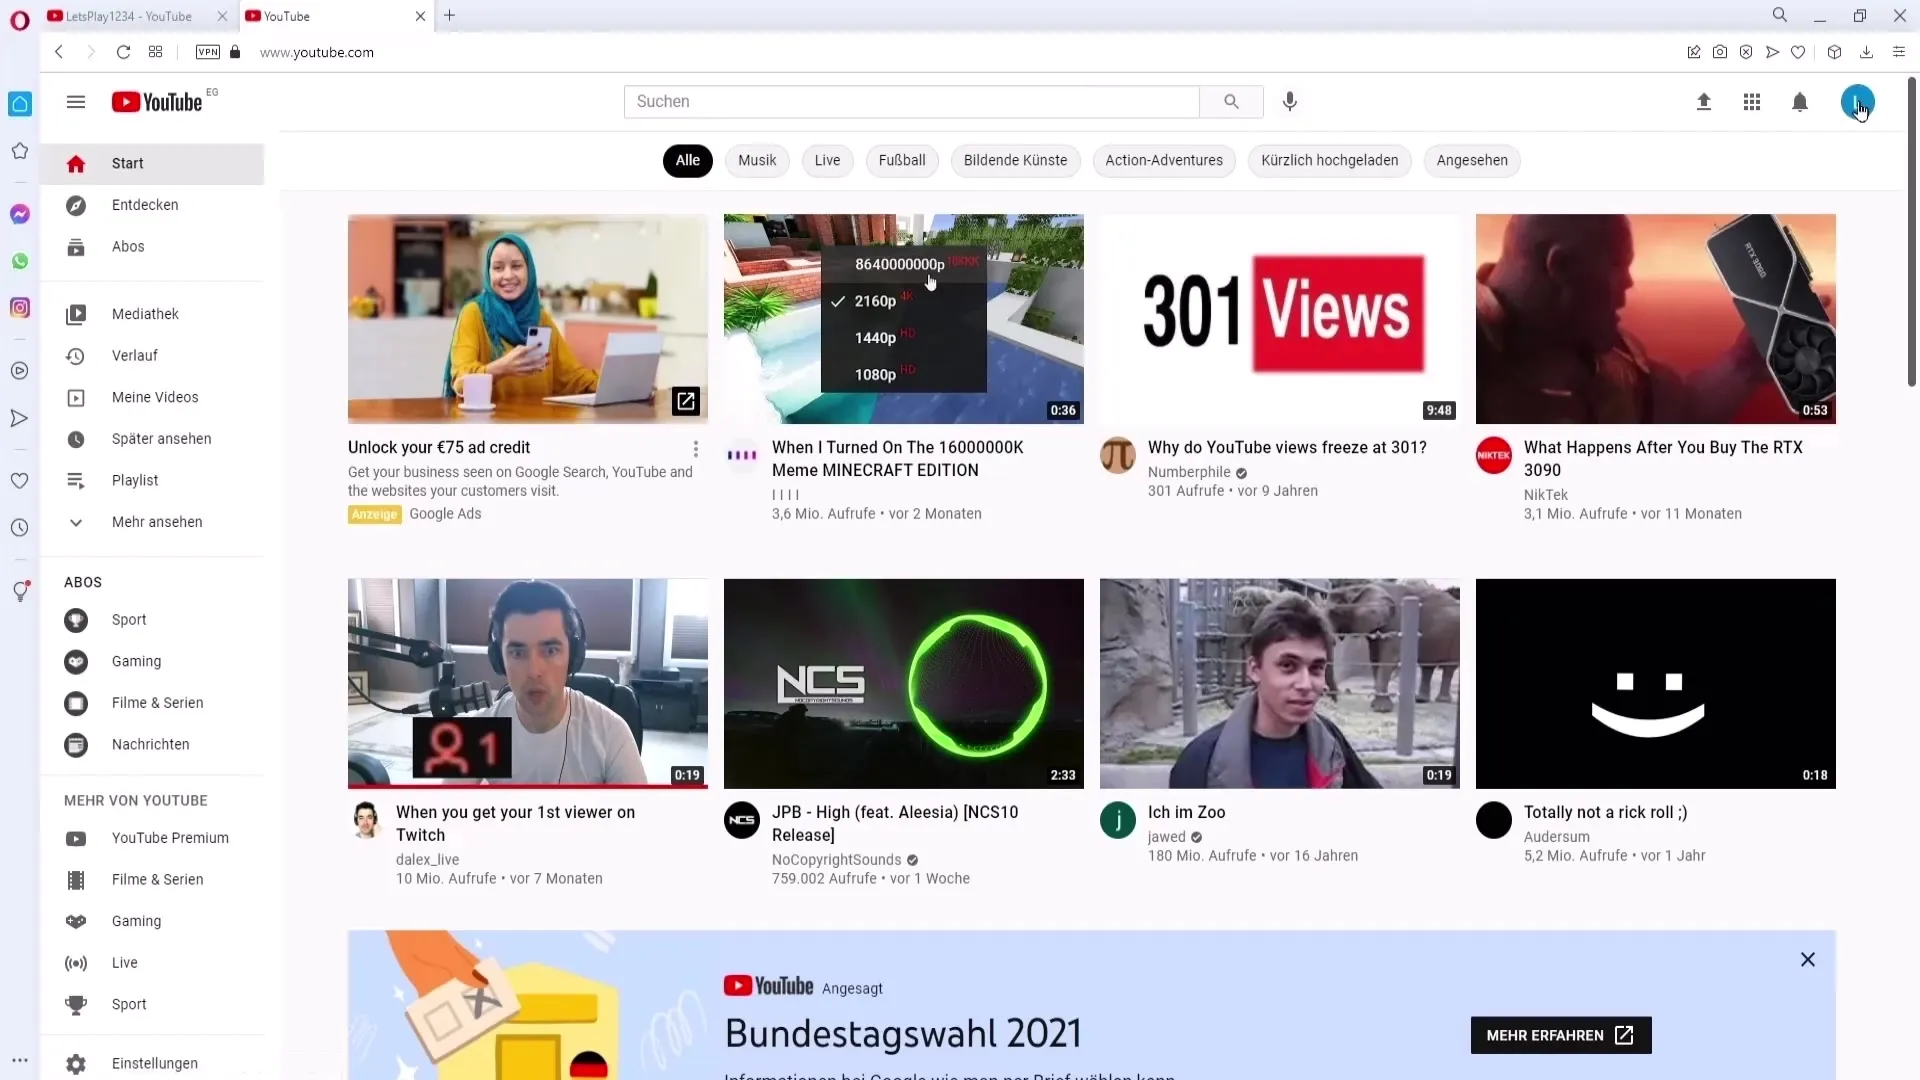
Task: Click the Entdecken compass icon
Action: 75,204
